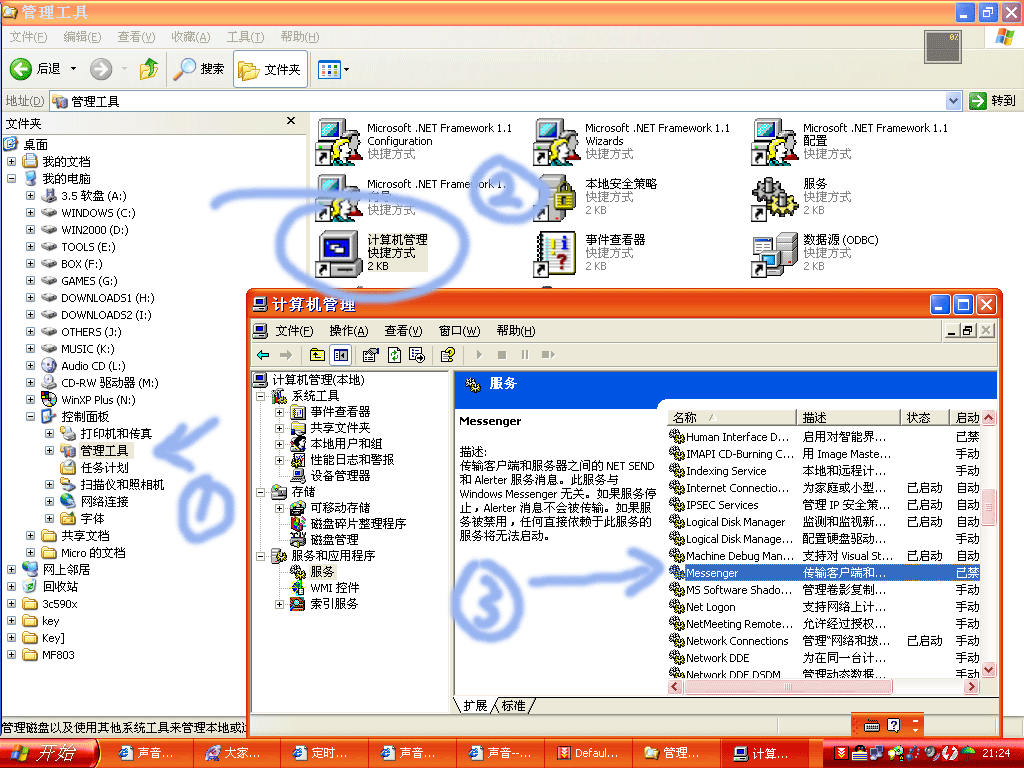The width and height of the screenshot is (1024, 768).
Task: Sort services by the 名称 column header
Action: (x=732, y=417)
